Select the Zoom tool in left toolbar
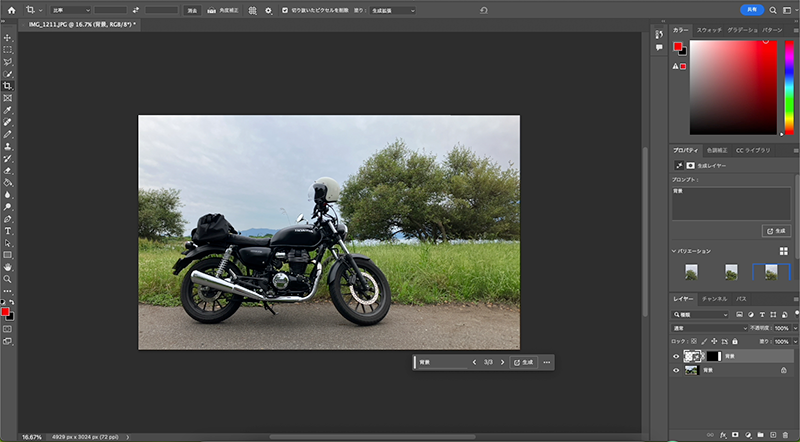 (x=7, y=279)
